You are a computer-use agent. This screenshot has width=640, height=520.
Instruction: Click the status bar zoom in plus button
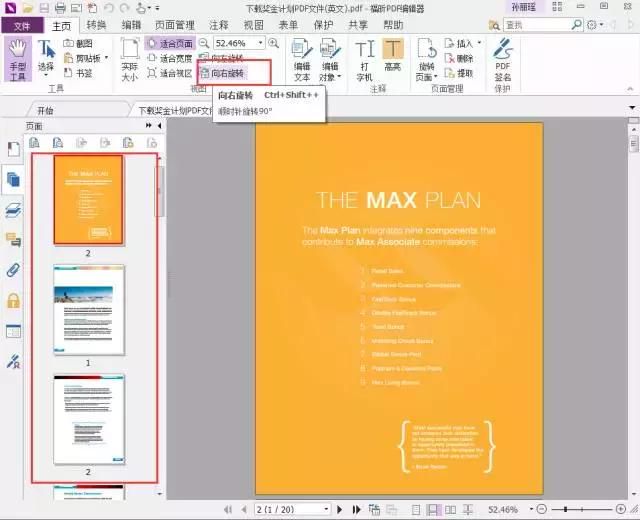[x=620, y=509]
